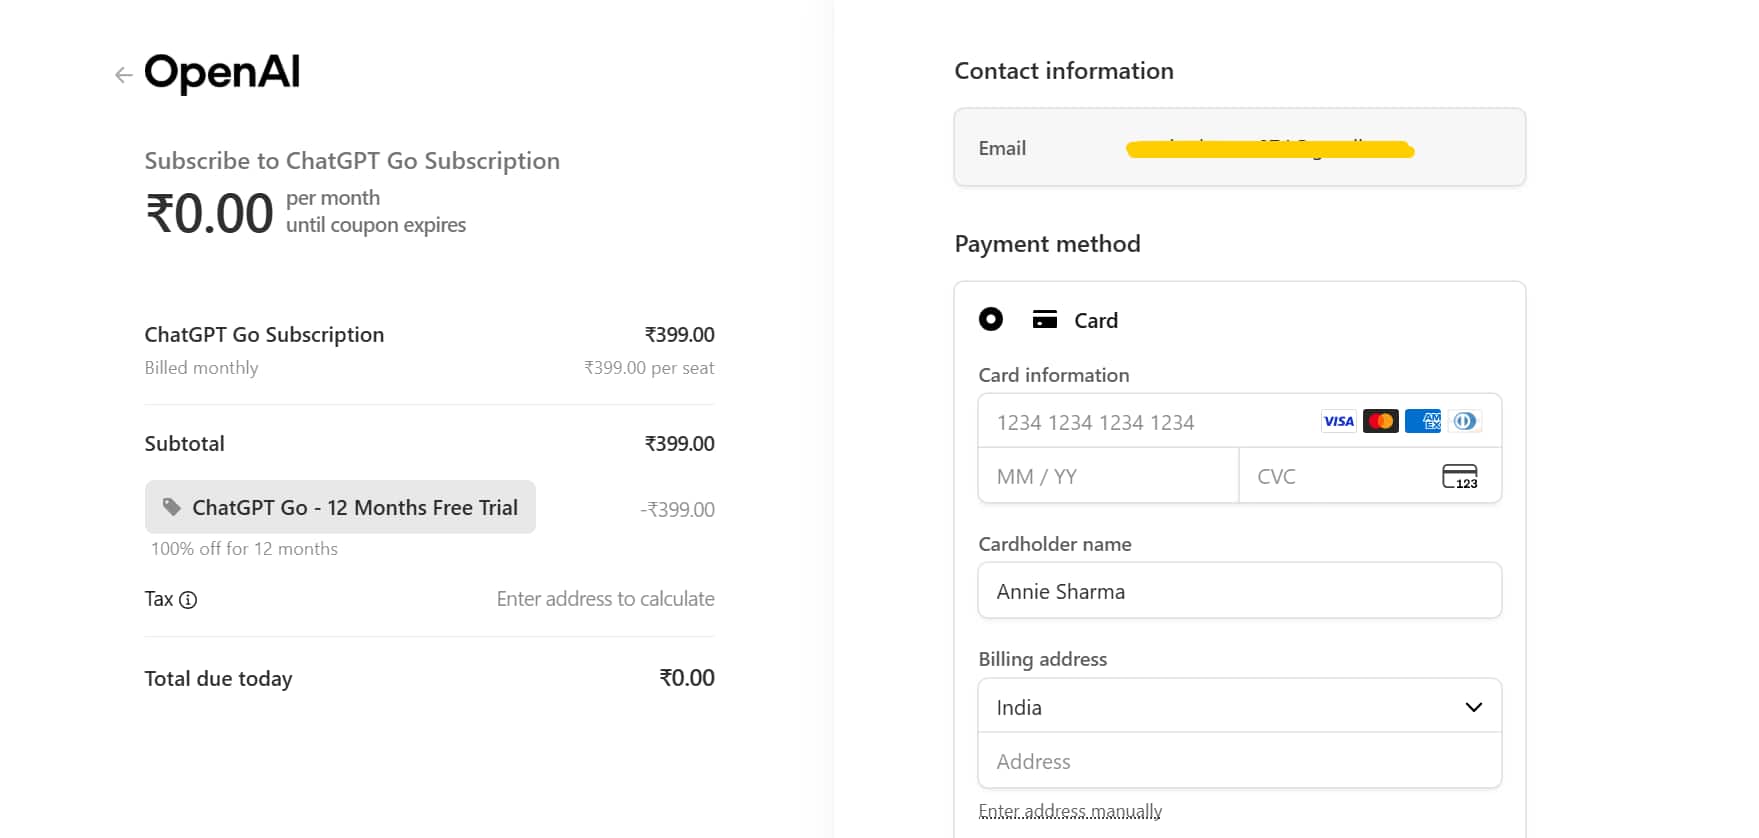Click the Address input field

point(1240,761)
